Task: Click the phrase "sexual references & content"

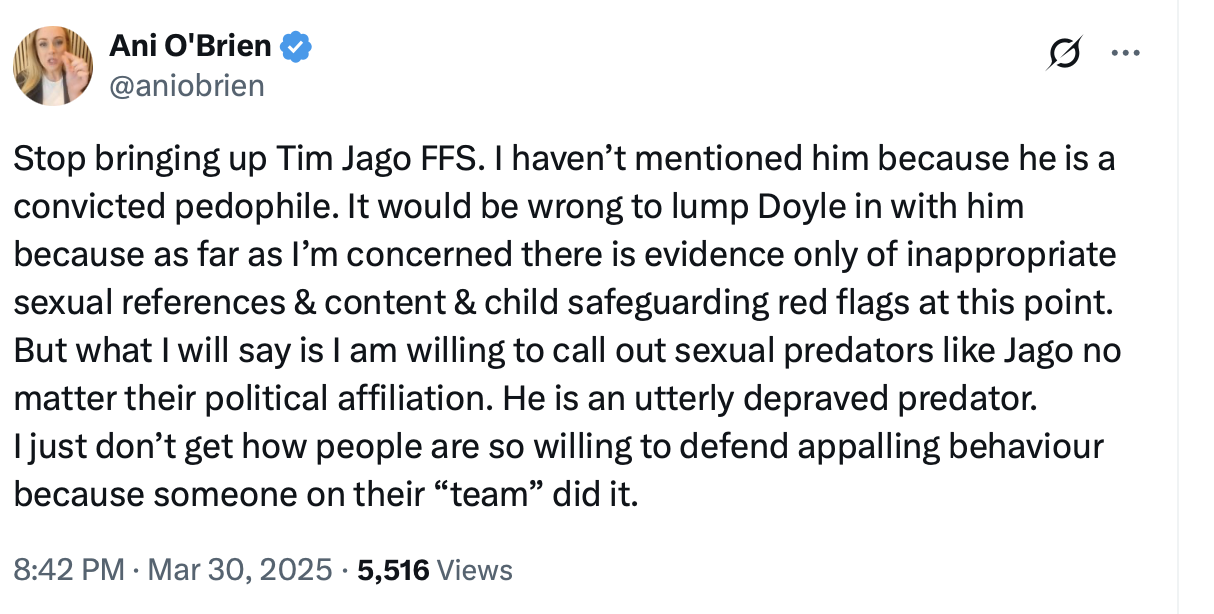Action: click(211, 303)
